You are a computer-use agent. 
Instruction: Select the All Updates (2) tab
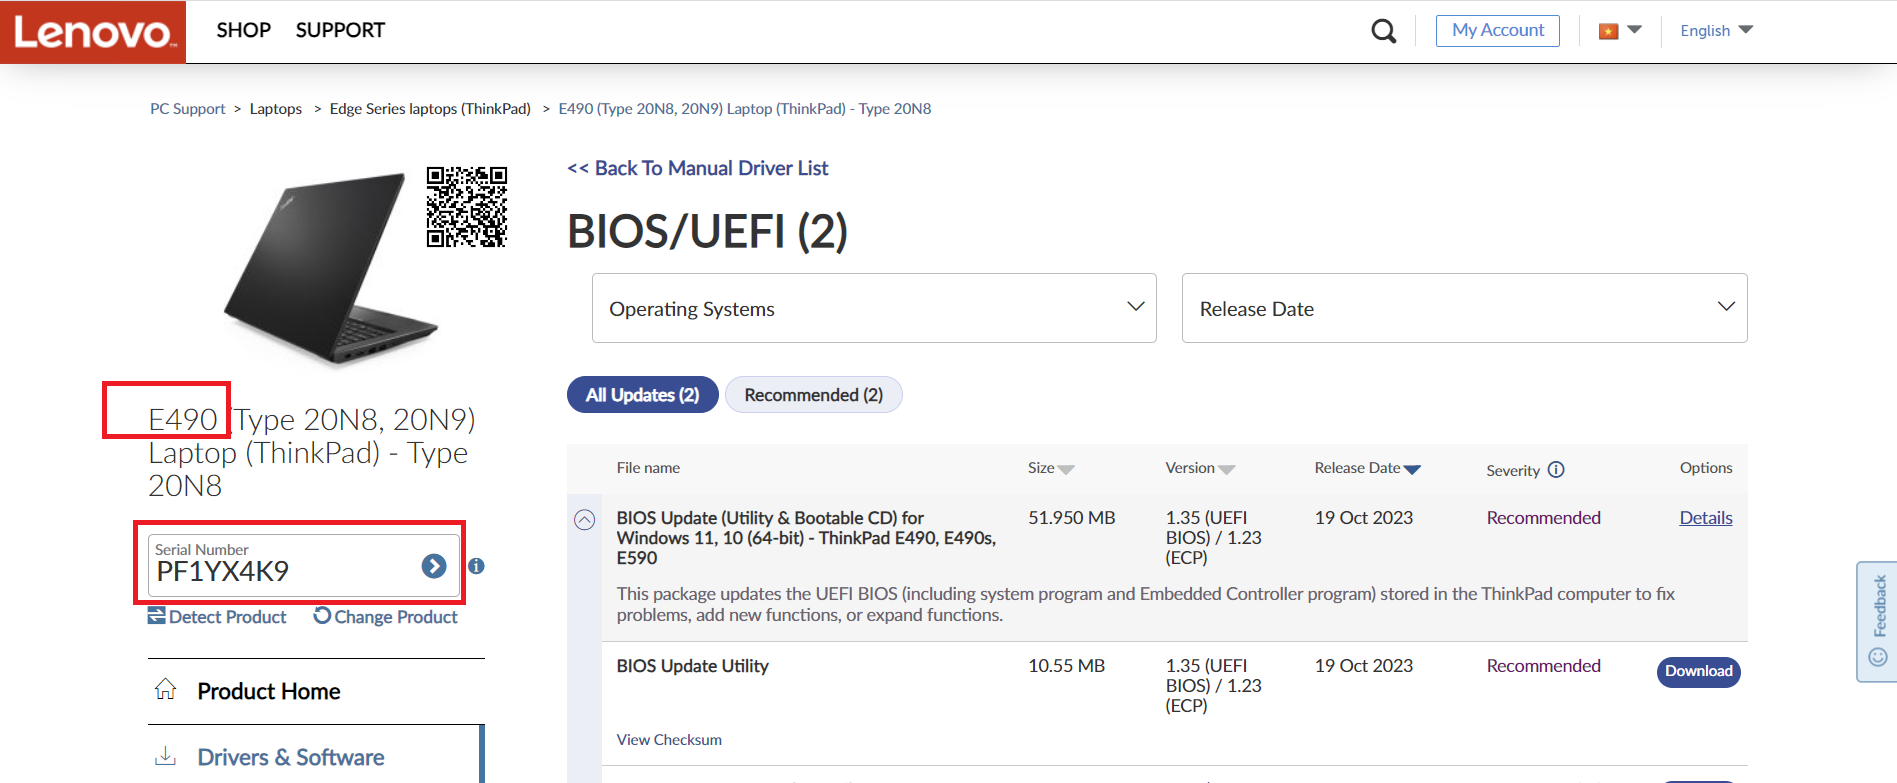pyautogui.click(x=642, y=395)
